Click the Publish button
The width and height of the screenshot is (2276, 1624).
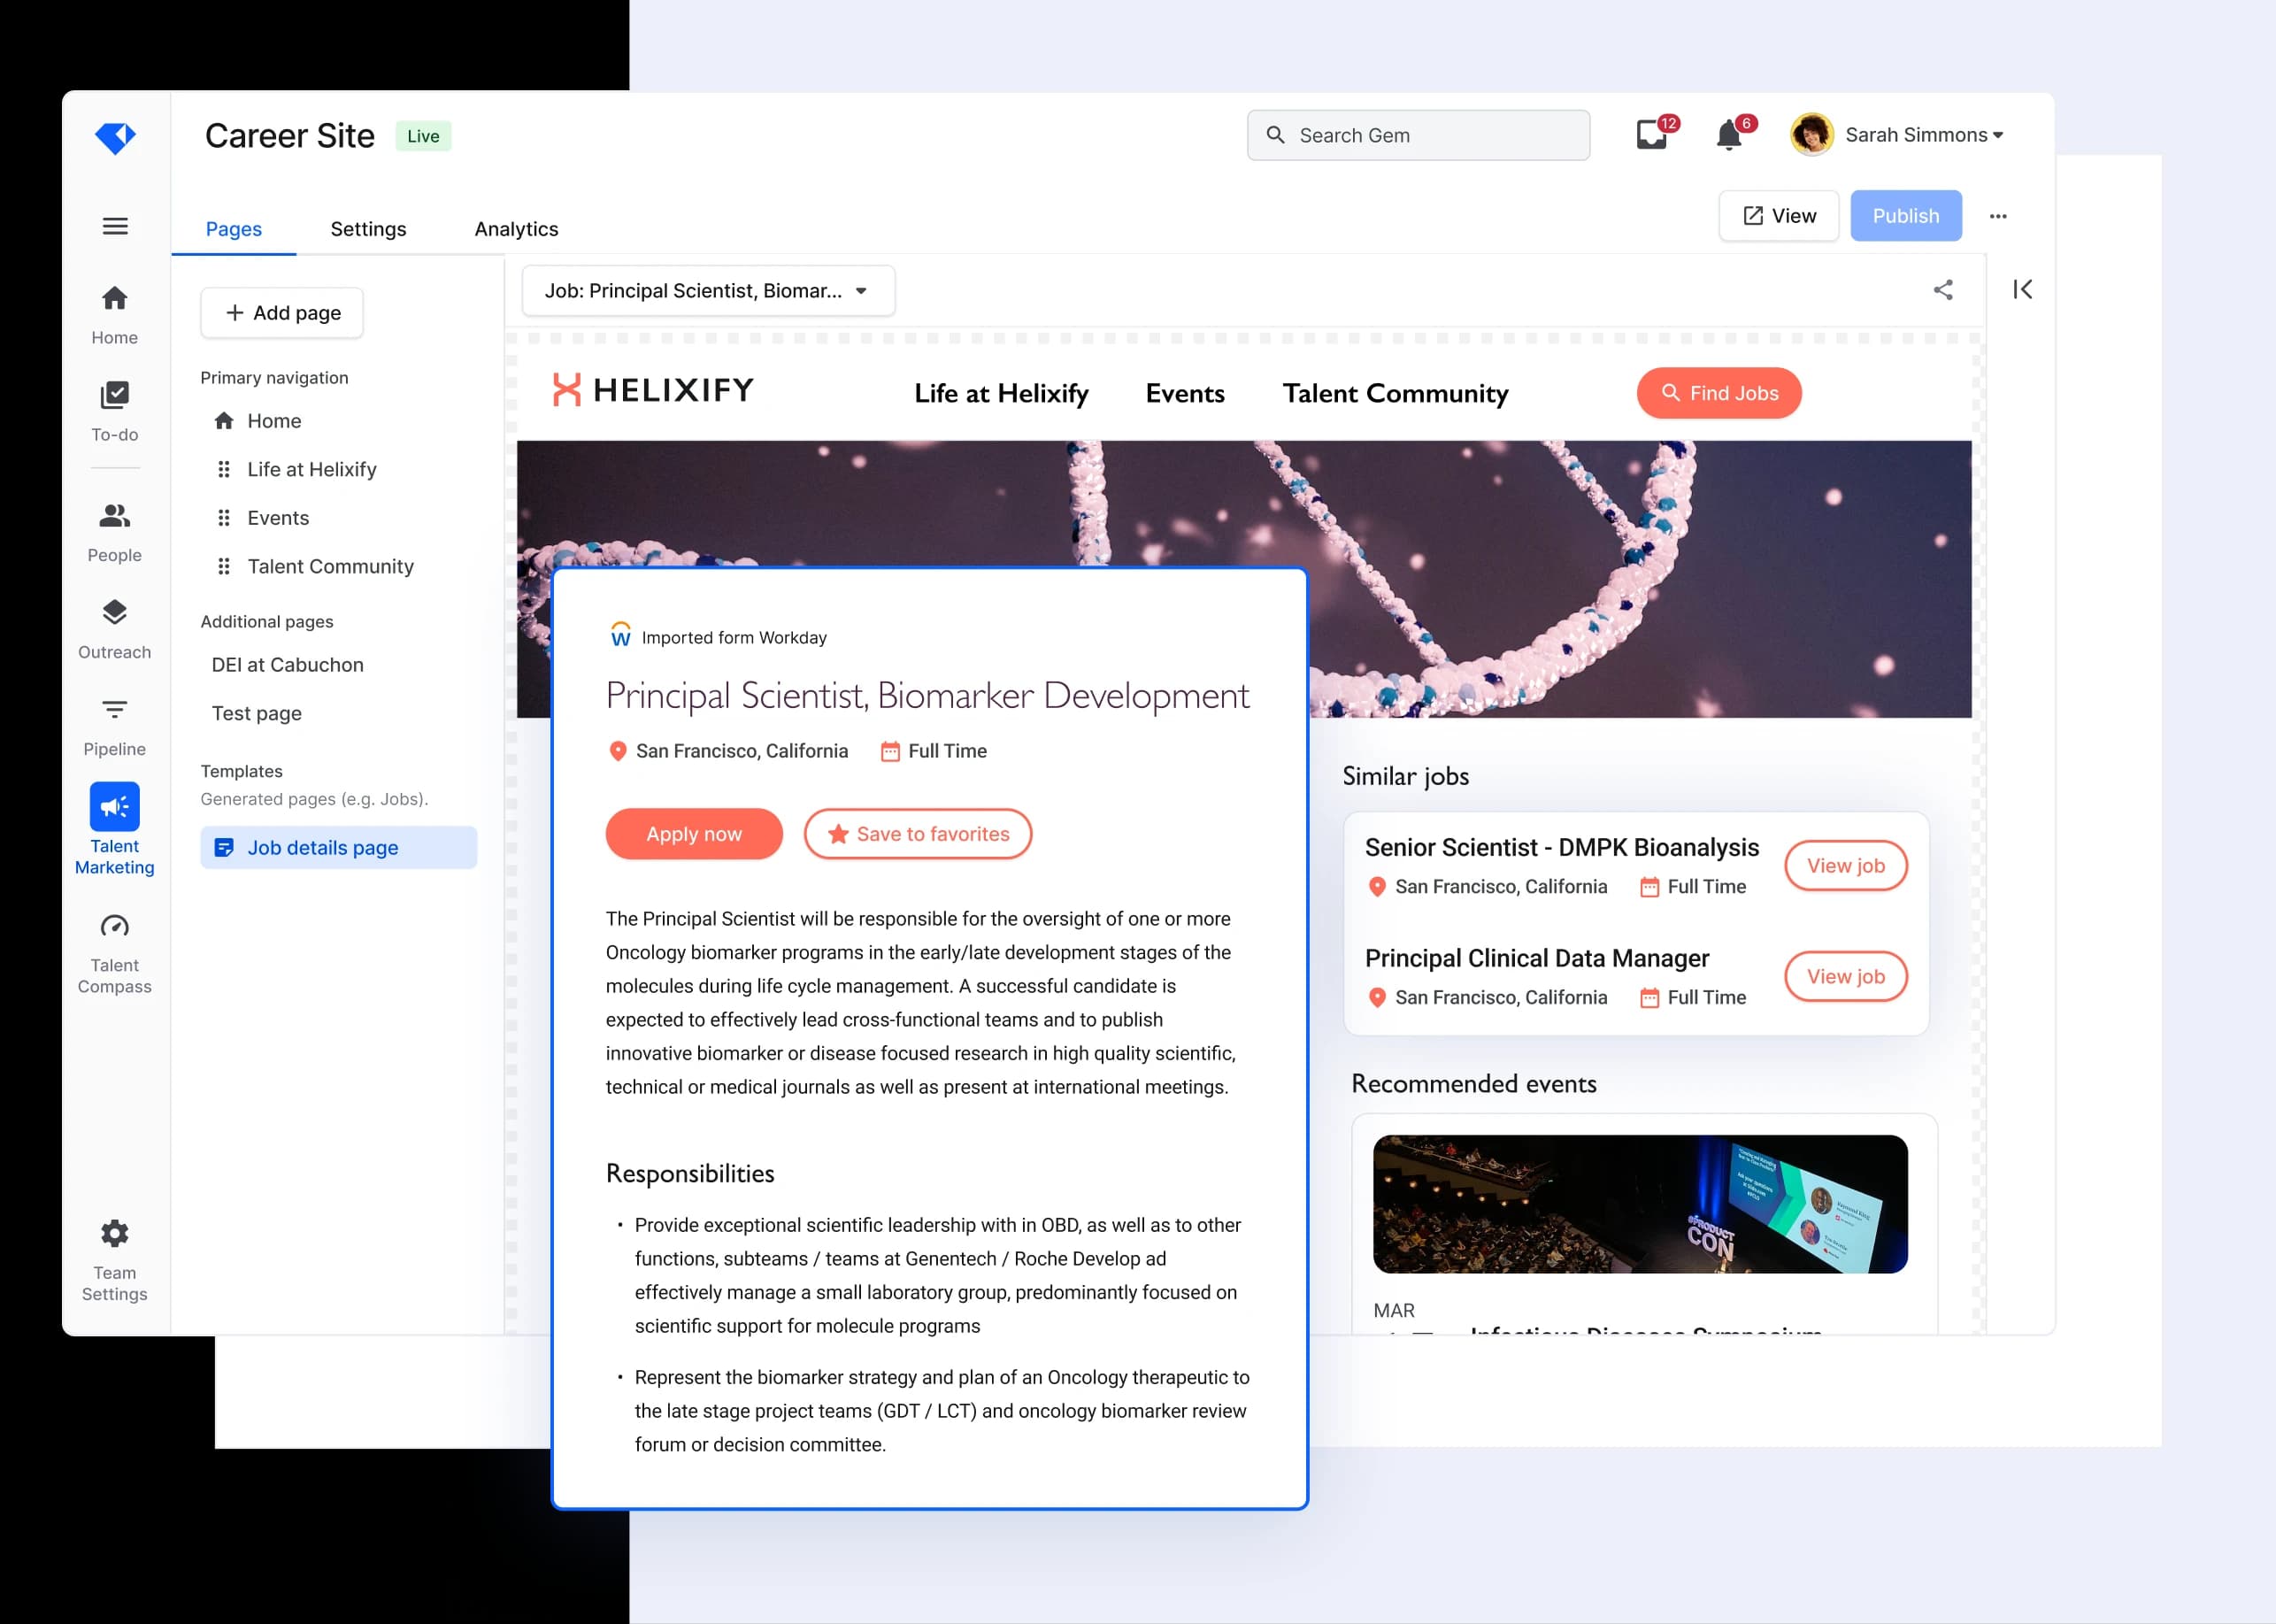tap(1905, 215)
